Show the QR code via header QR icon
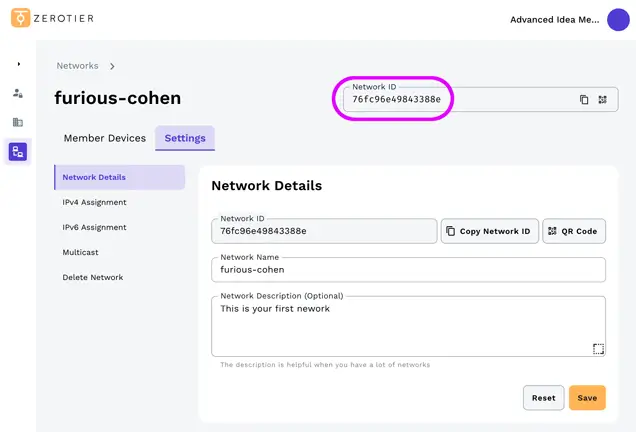The height and width of the screenshot is (432, 636). pyautogui.click(x=602, y=99)
